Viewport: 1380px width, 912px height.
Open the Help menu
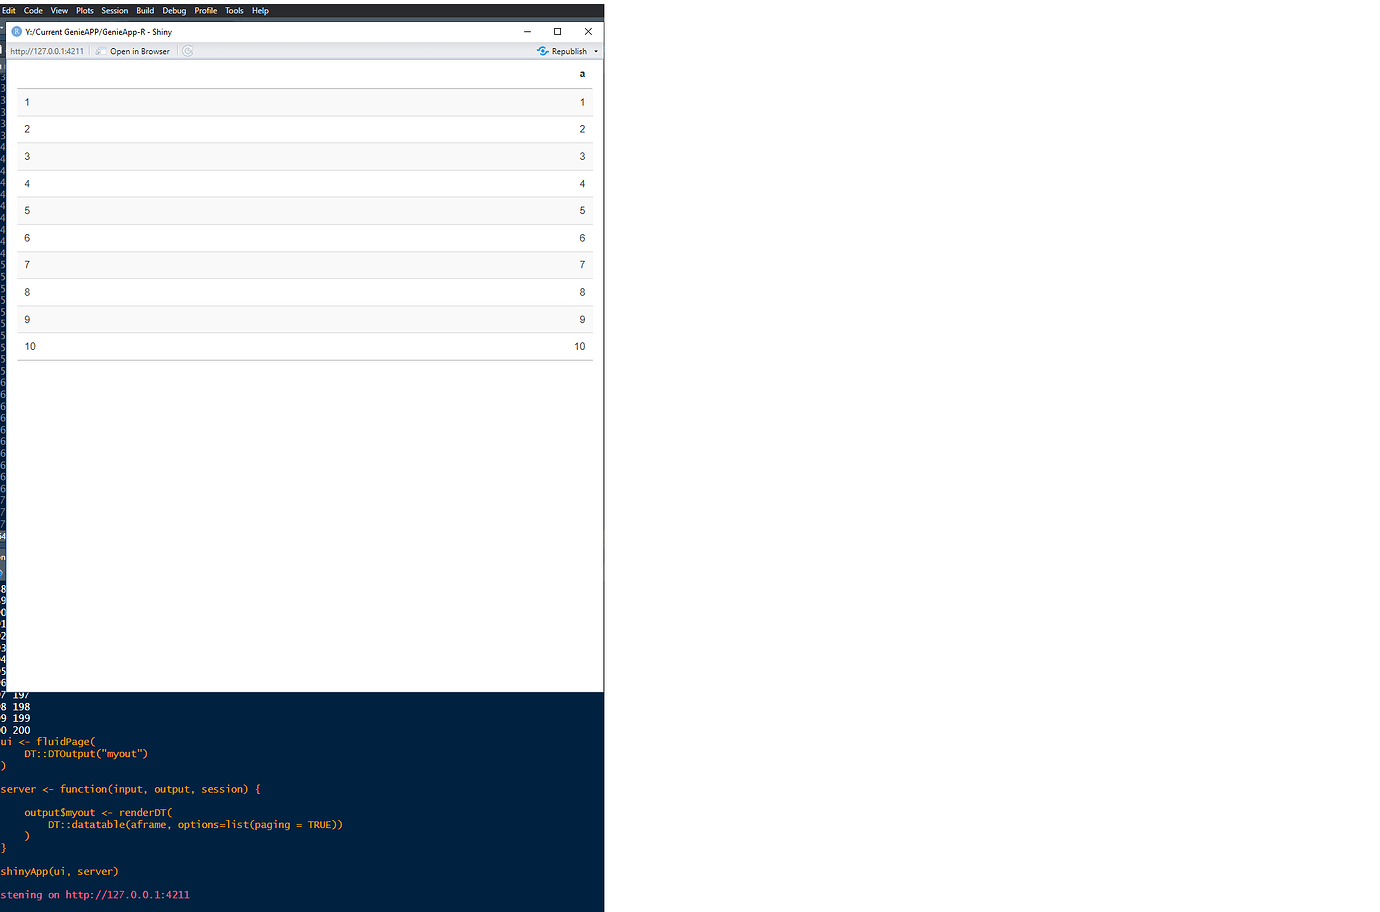coord(260,10)
